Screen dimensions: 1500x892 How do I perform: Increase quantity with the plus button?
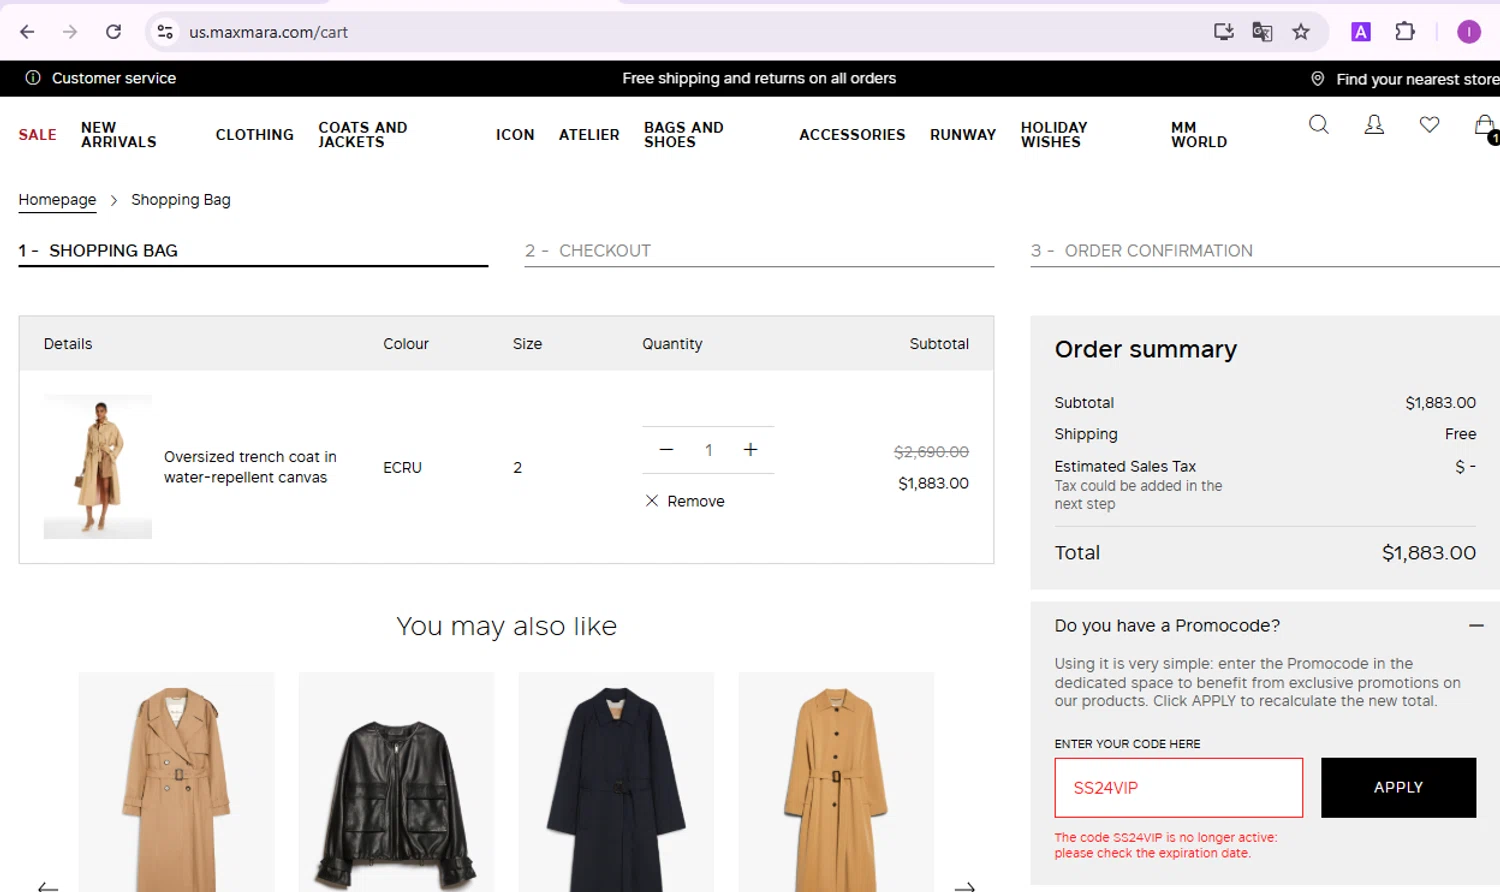pos(750,450)
